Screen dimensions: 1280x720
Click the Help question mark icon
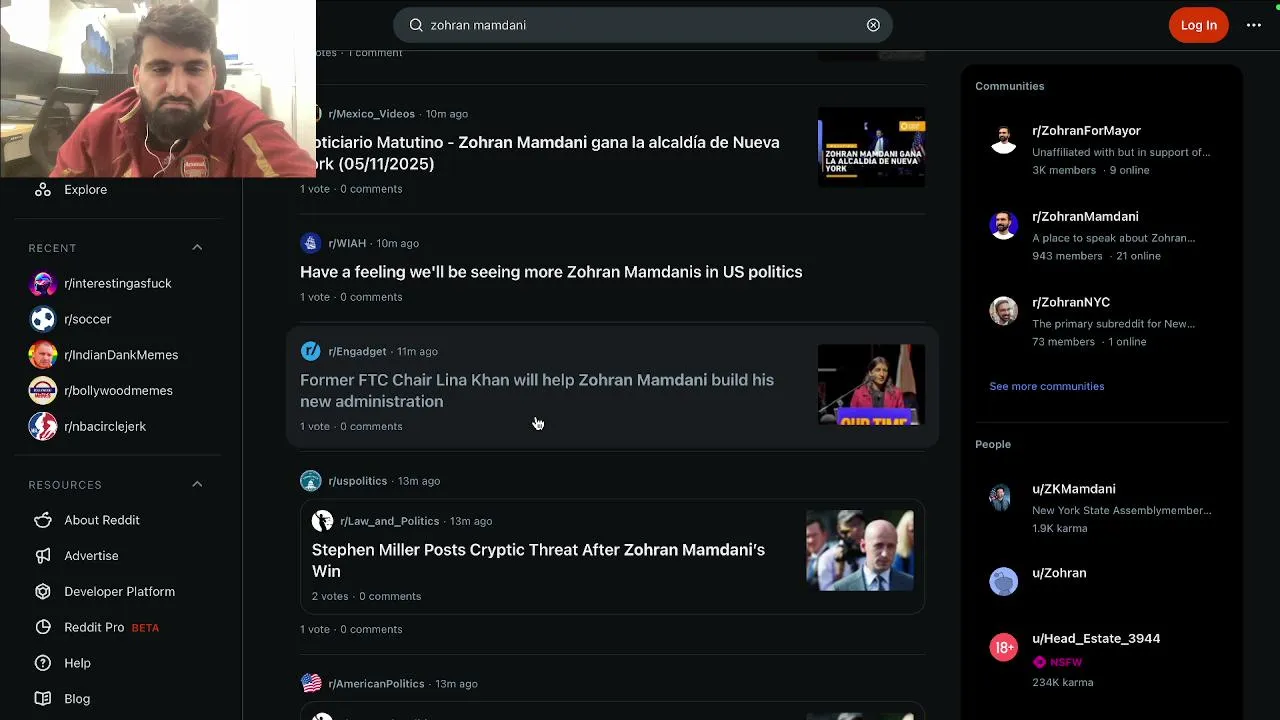[x=43, y=663]
